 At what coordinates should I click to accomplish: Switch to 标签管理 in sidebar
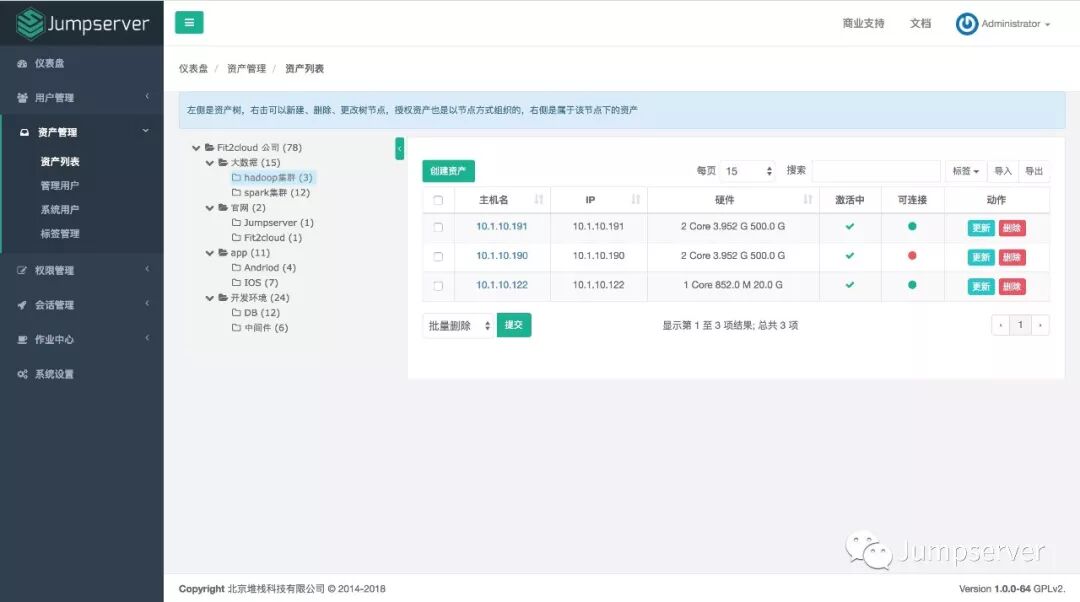pos(60,234)
